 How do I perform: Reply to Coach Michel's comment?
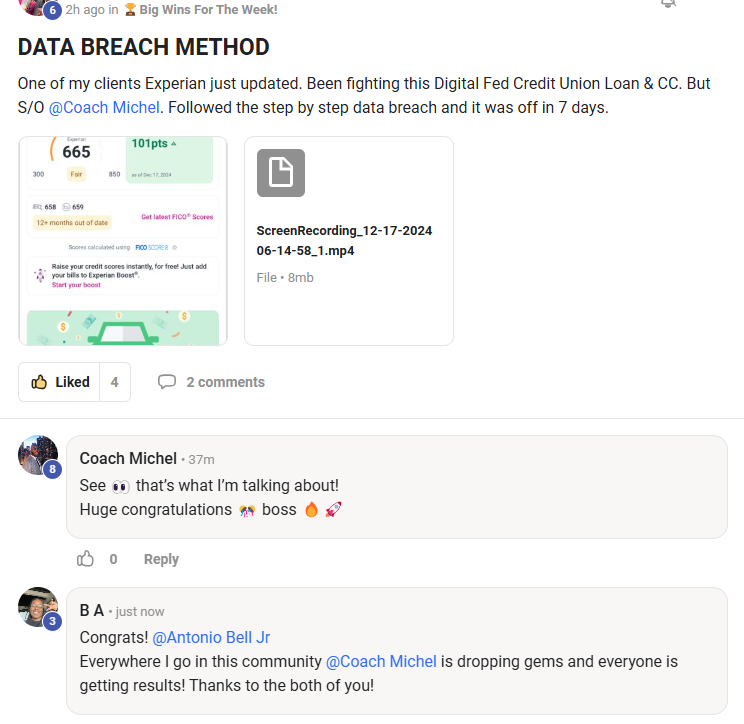click(x=161, y=559)
